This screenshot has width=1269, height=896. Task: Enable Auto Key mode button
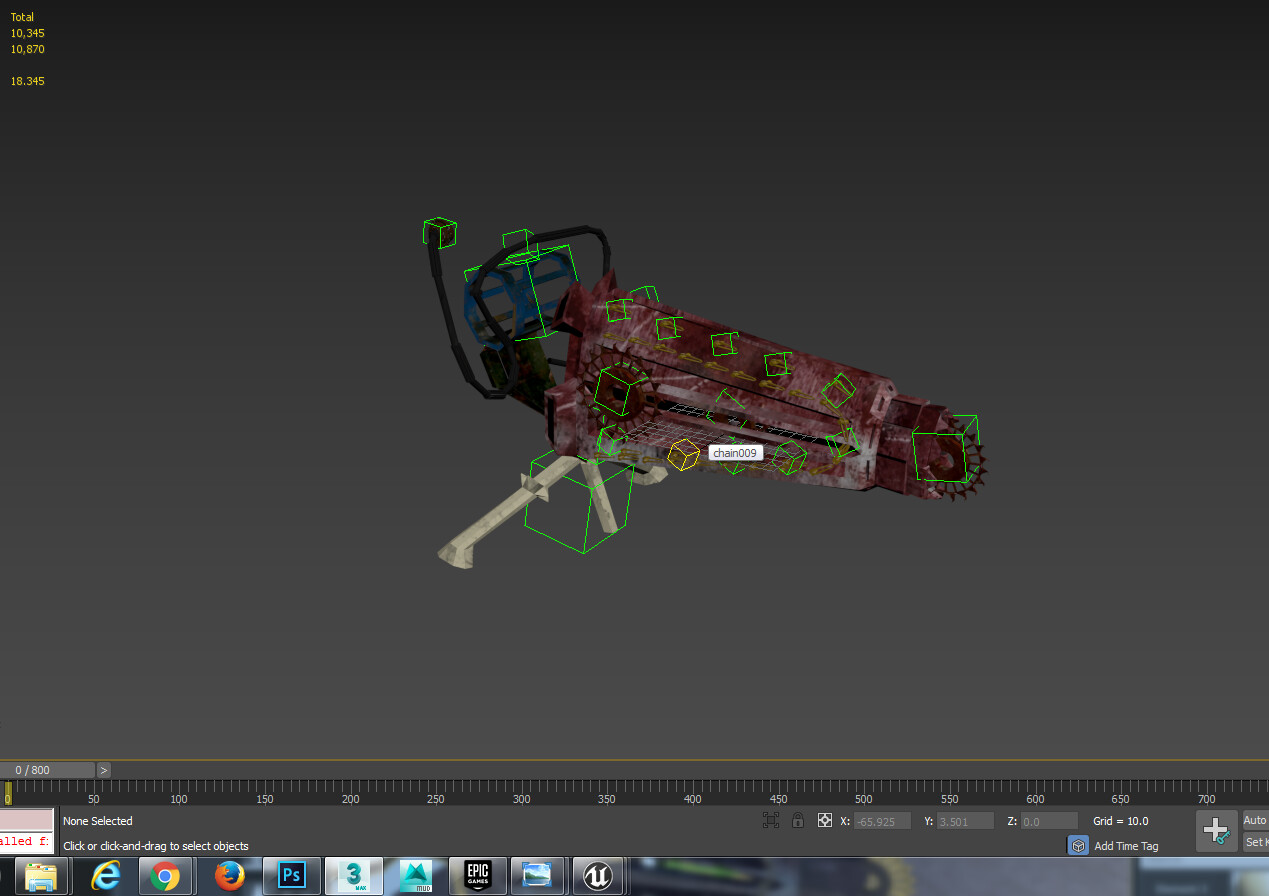tap(1254, 820)
